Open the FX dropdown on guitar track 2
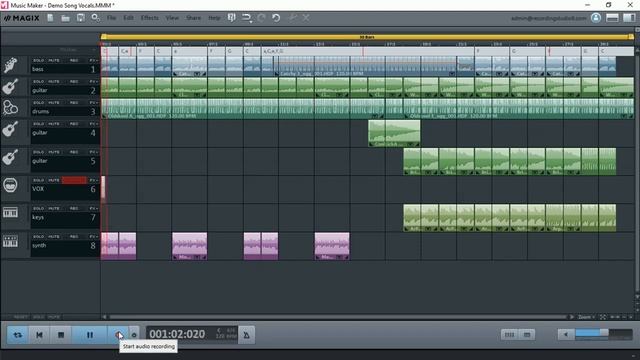Image resolution: width=640 pixels, height=360 pixels. 93,82
